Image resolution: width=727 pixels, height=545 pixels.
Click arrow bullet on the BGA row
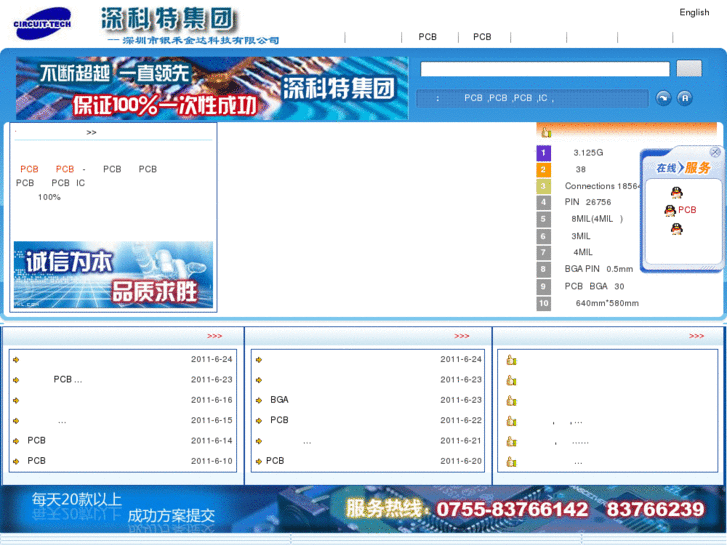pyautogui.click(x=259, y=400)
